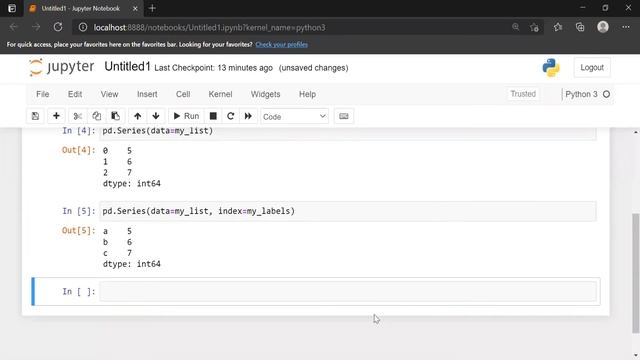The image size is (640, 360).
Task: Move selected cell up arrow
Action: pos(138,116)
